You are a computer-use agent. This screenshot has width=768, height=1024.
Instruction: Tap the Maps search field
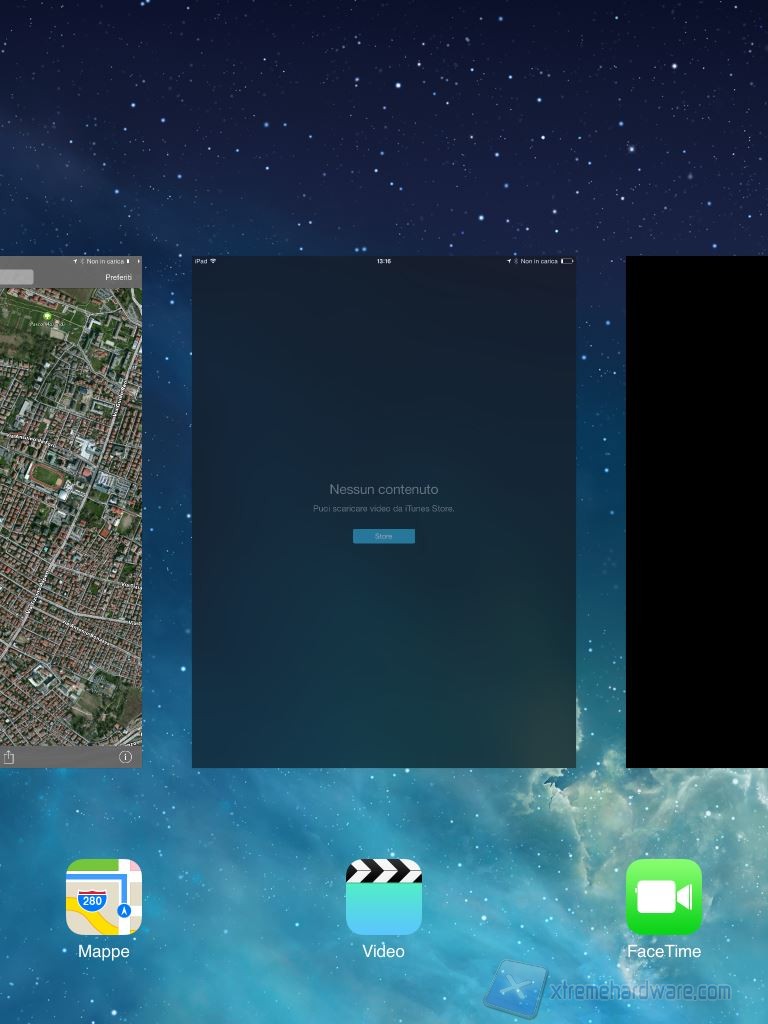pyautogui.click(x=16, y=277)
